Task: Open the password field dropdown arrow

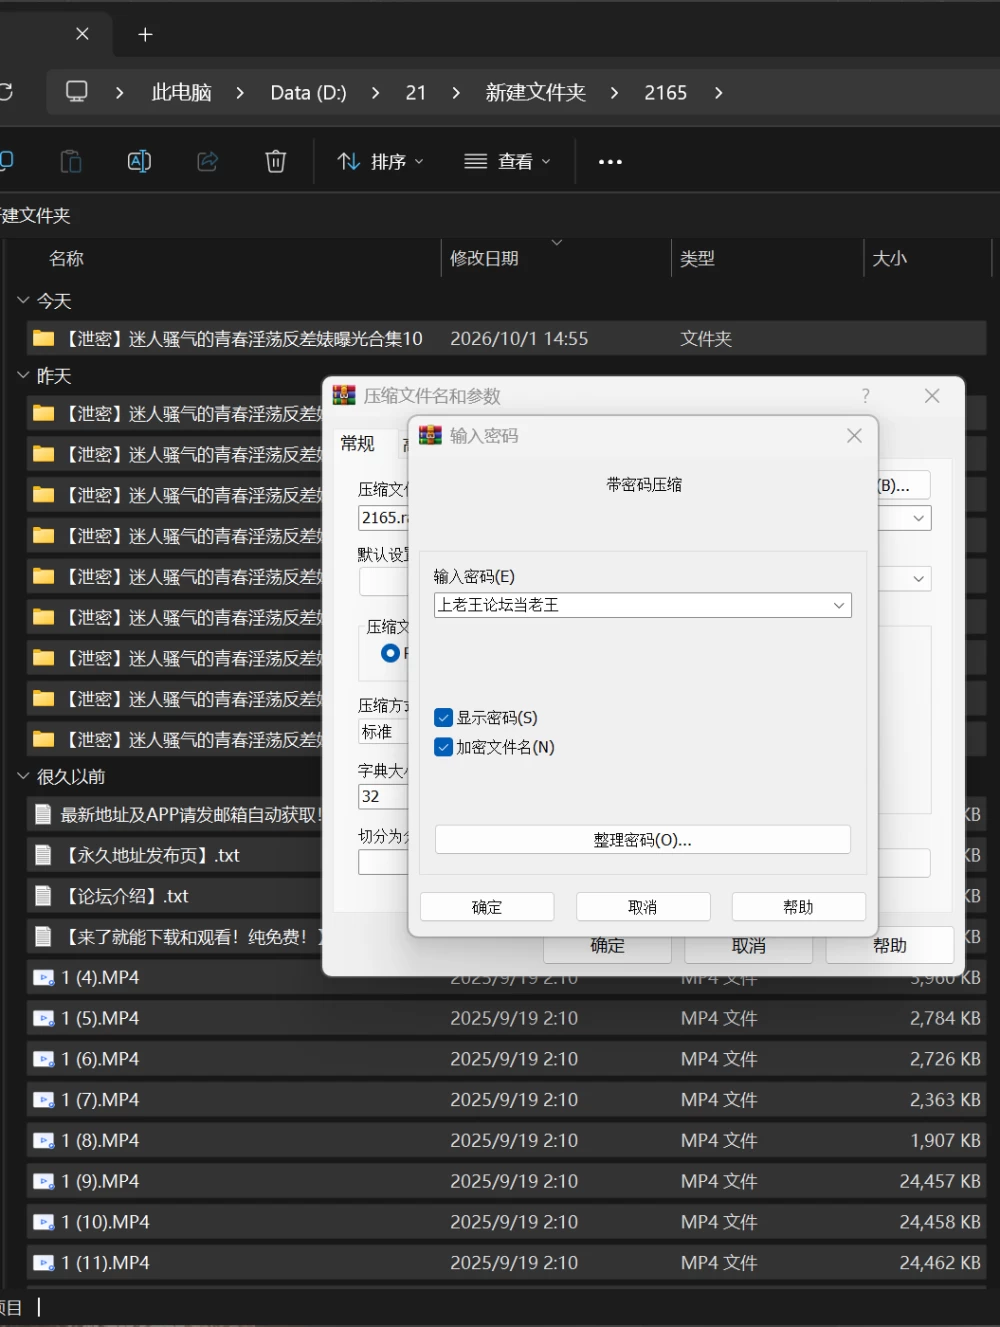Action: [839, 605]
